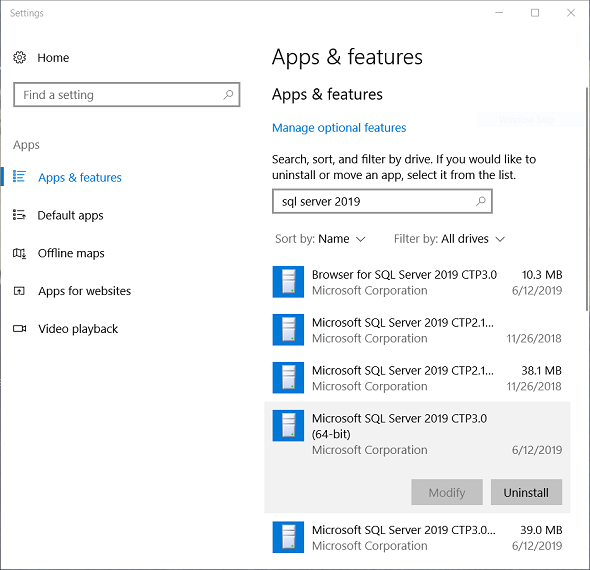The width and height of the screenshot is (590, 570).
Task: Click the sql server 2019 search box
Action: pos(382,201)
